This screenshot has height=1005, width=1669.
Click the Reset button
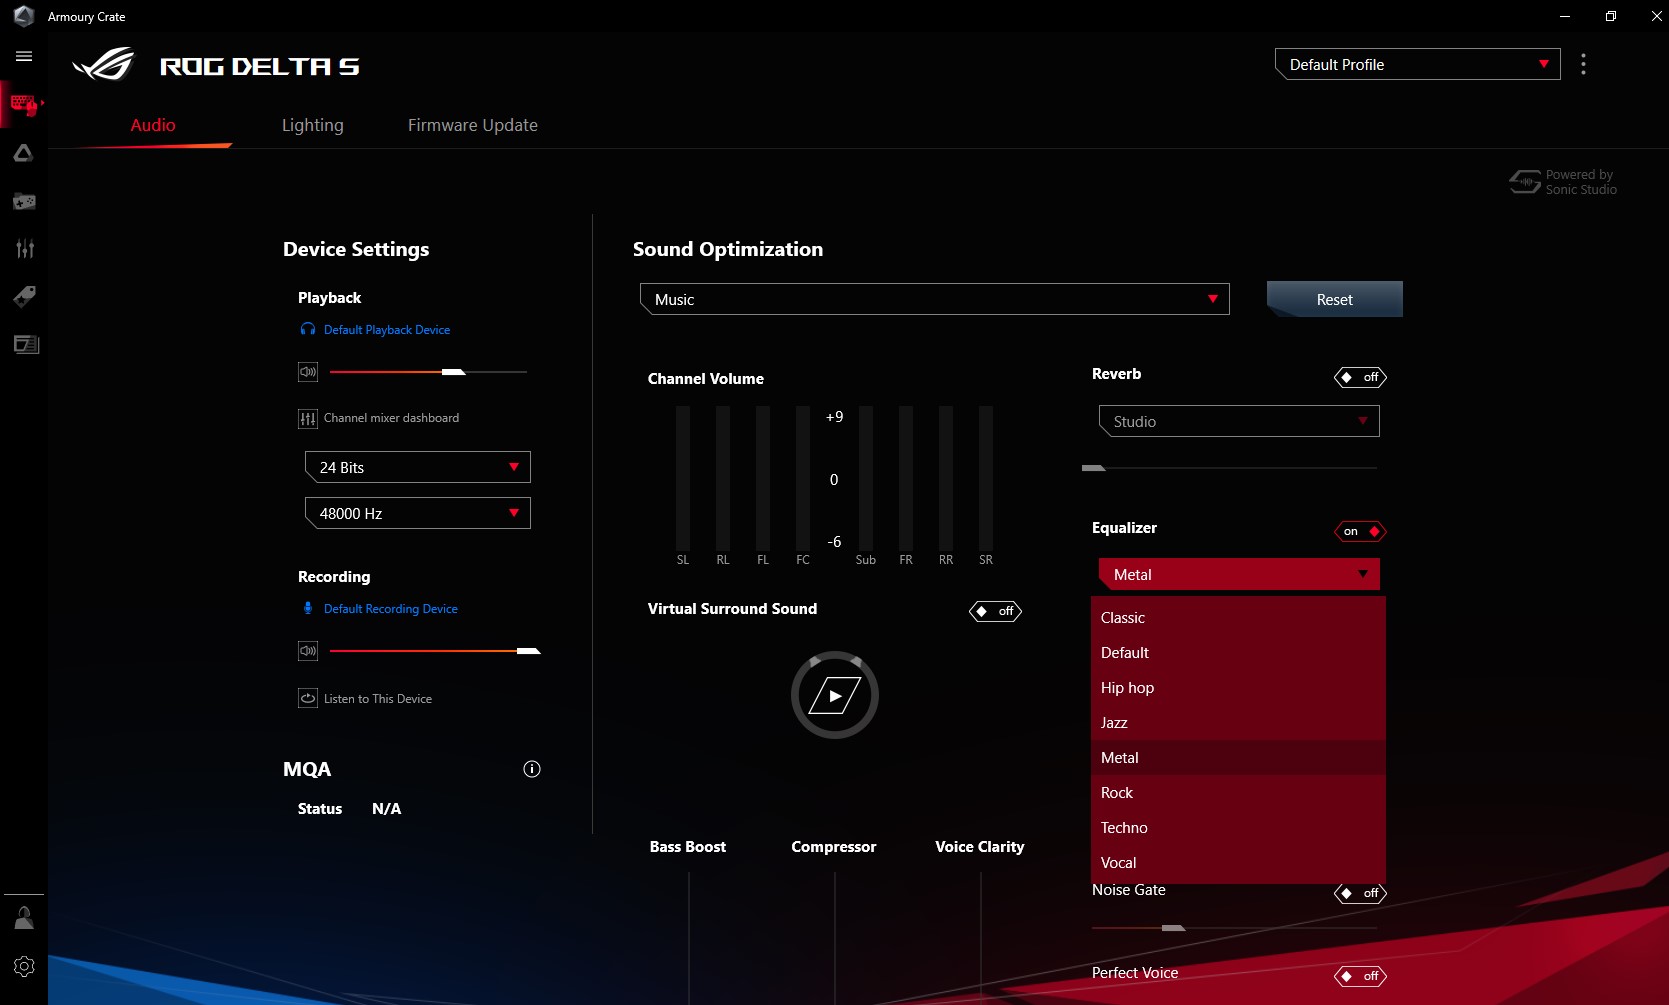1335,299
